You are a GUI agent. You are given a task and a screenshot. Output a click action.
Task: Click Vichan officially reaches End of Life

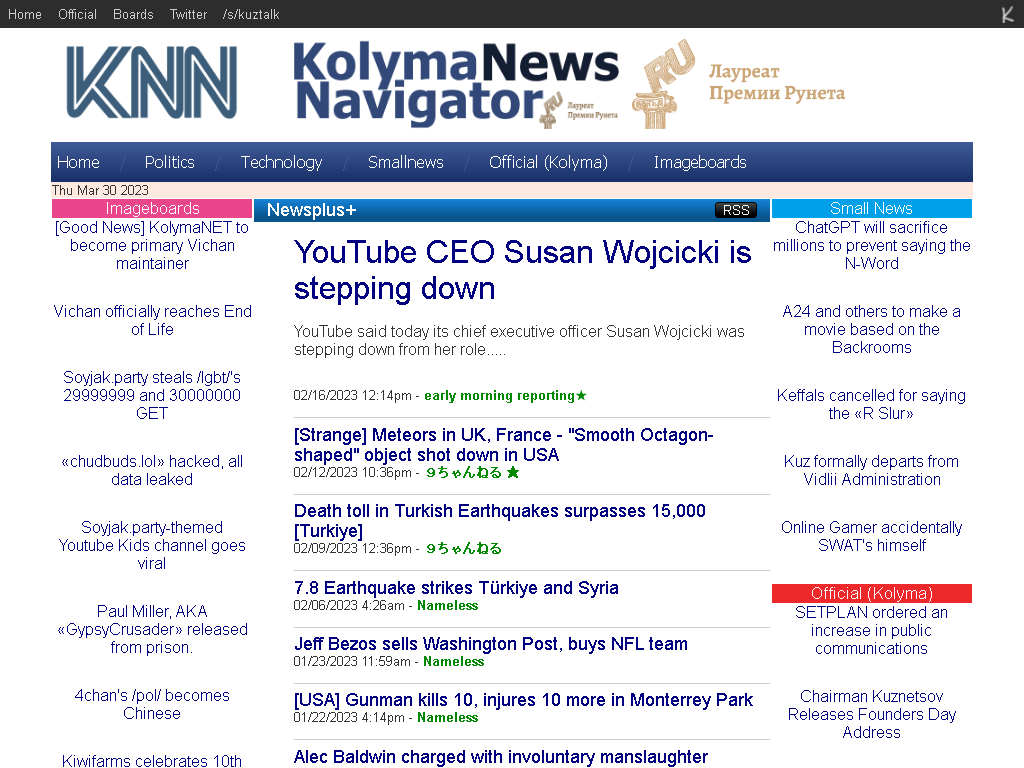[152, 320]
